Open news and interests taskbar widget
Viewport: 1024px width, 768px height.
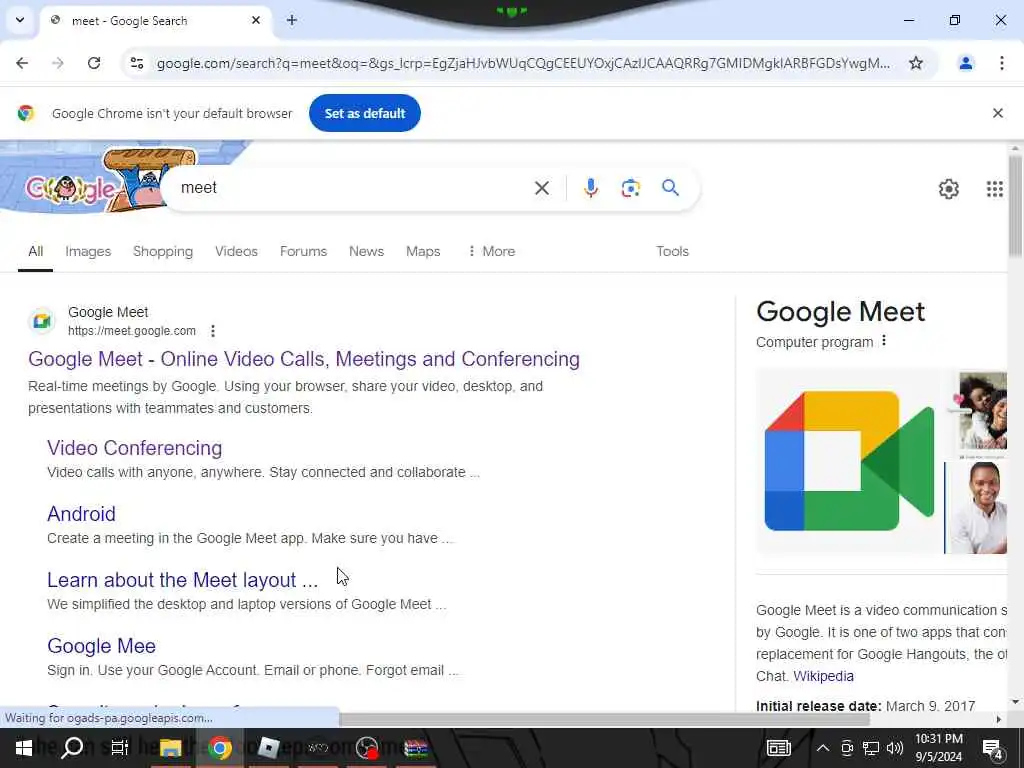point(778,748)
